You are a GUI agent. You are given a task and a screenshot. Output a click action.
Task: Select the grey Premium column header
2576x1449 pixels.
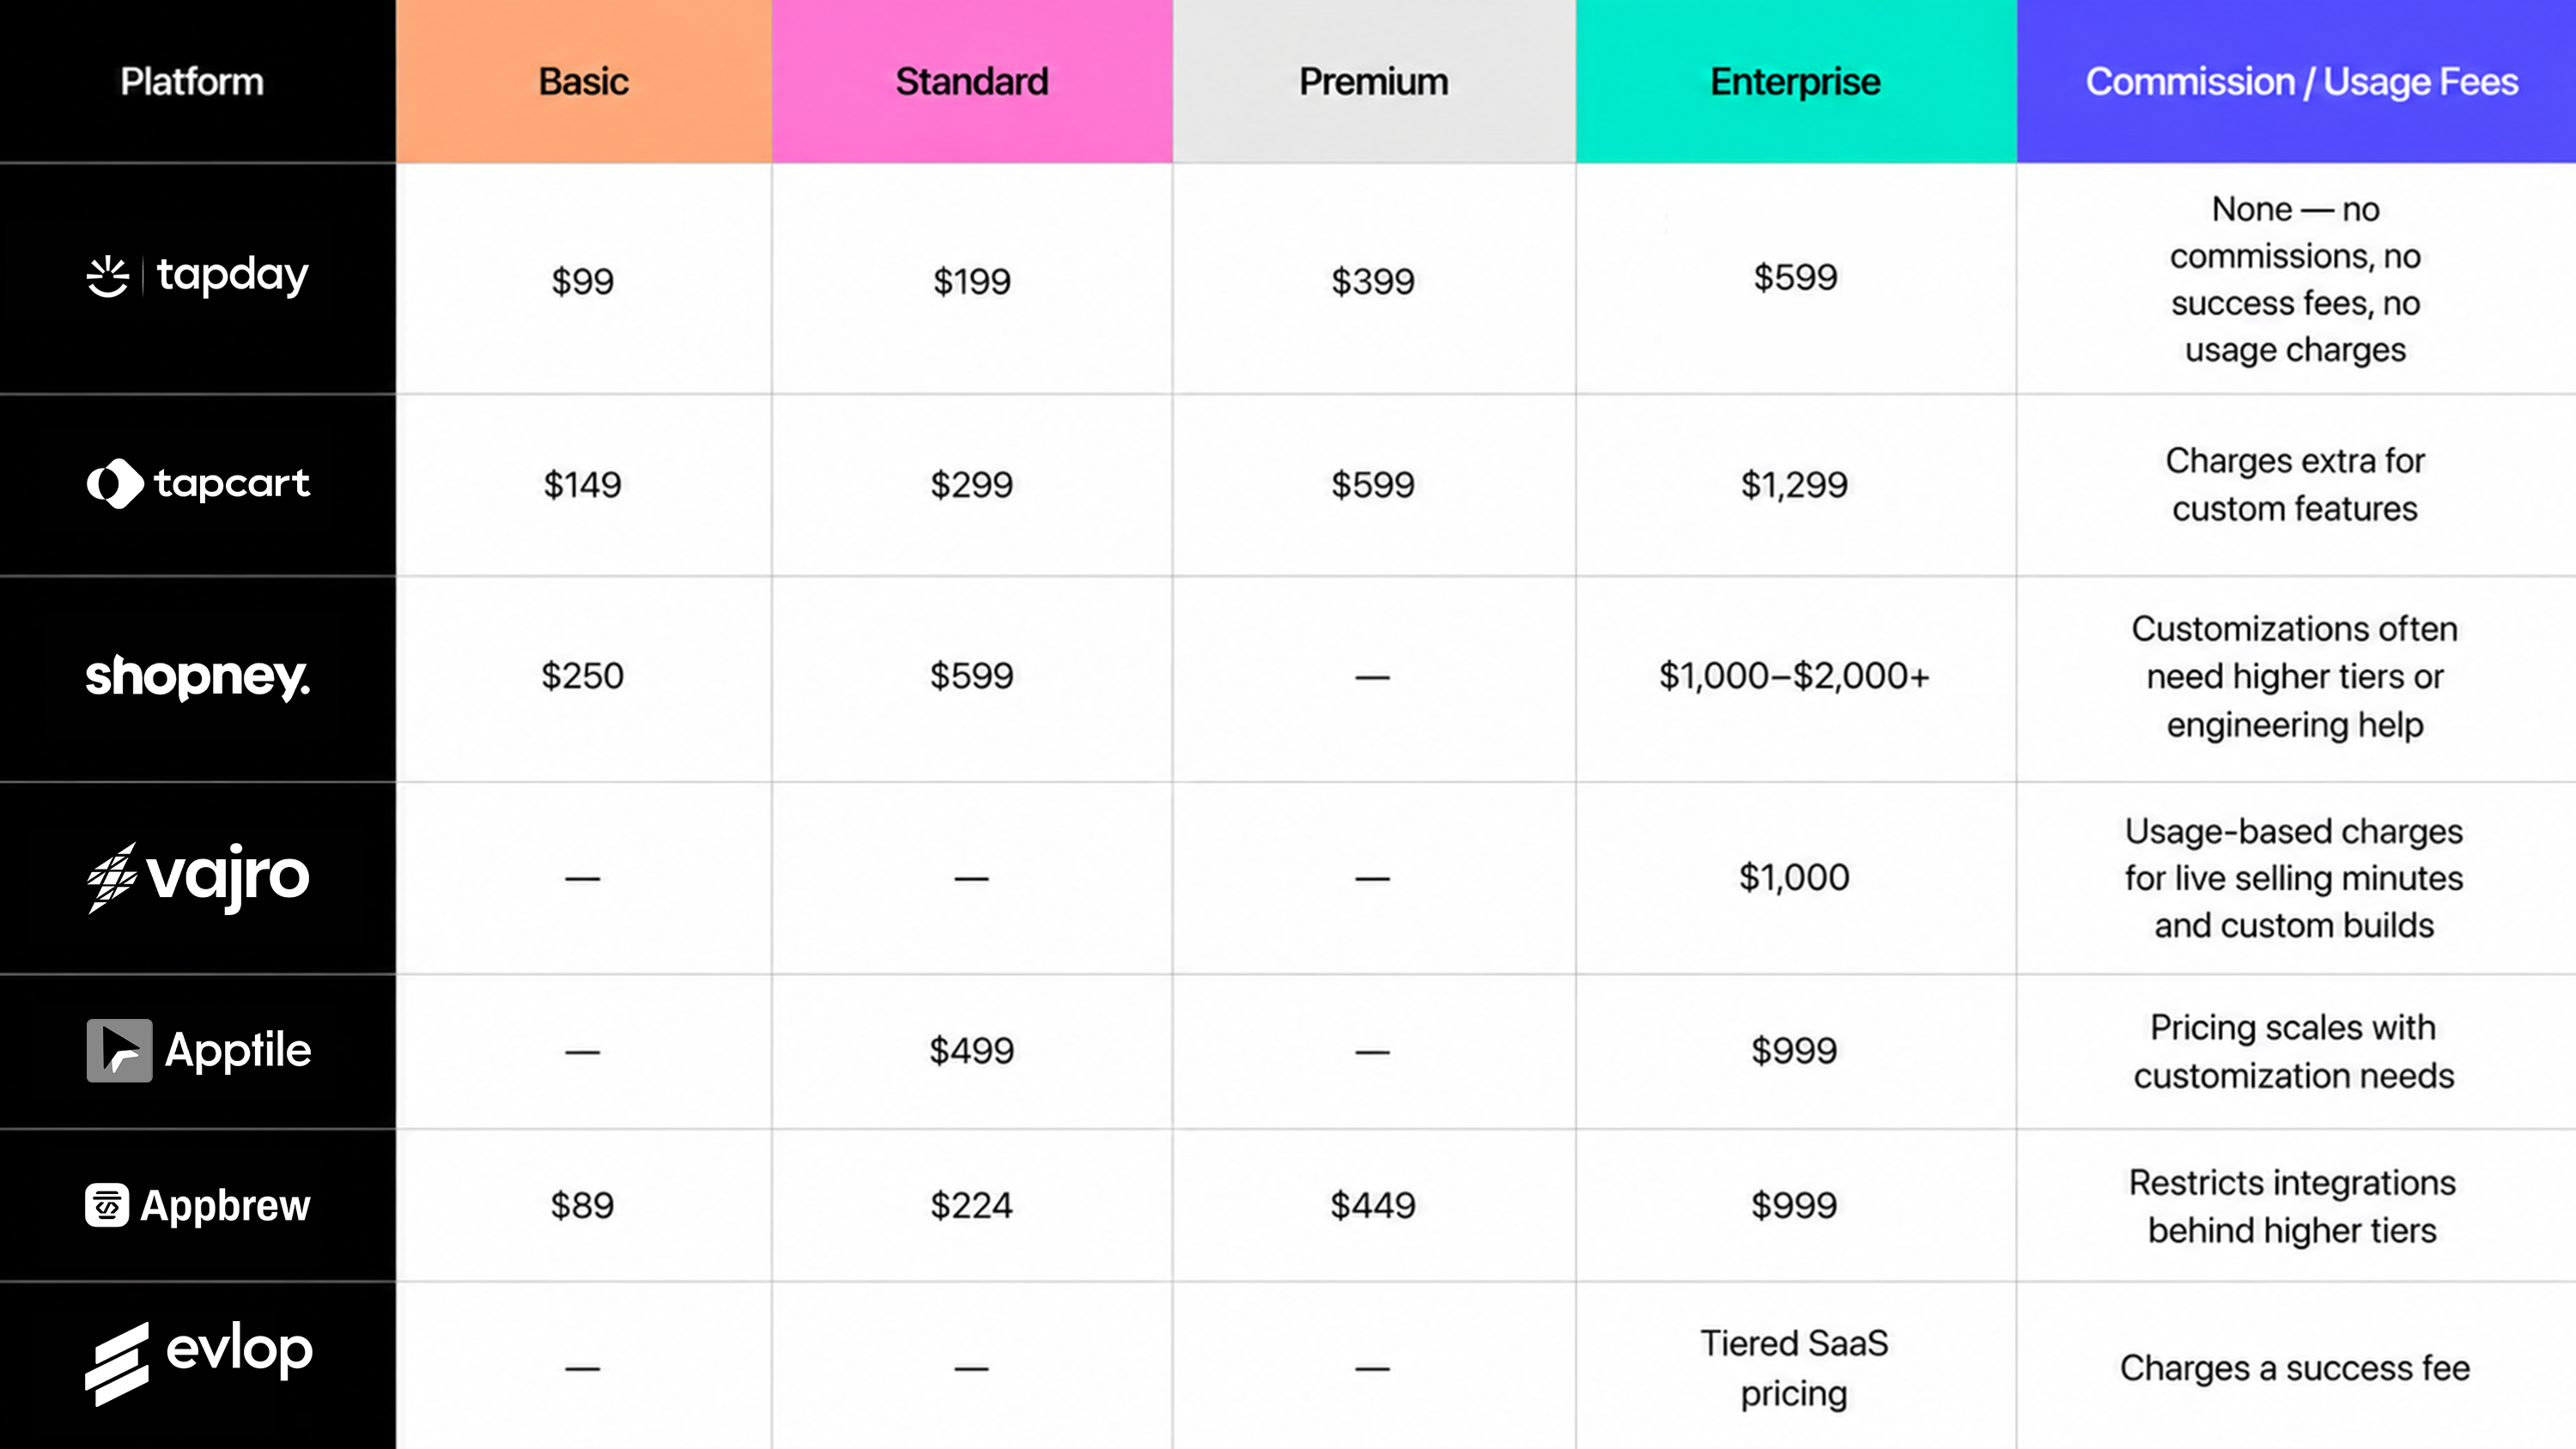[1374, 81]
